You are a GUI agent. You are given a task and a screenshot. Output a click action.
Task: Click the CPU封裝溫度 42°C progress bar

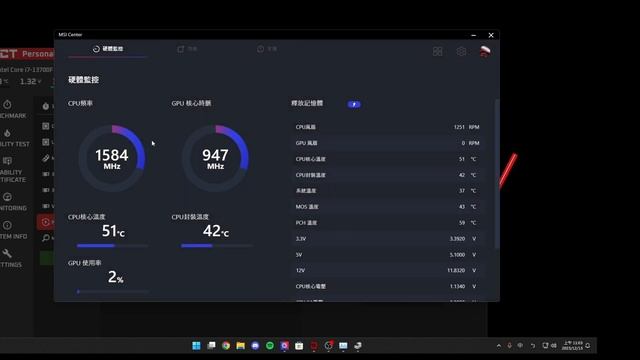217,246
